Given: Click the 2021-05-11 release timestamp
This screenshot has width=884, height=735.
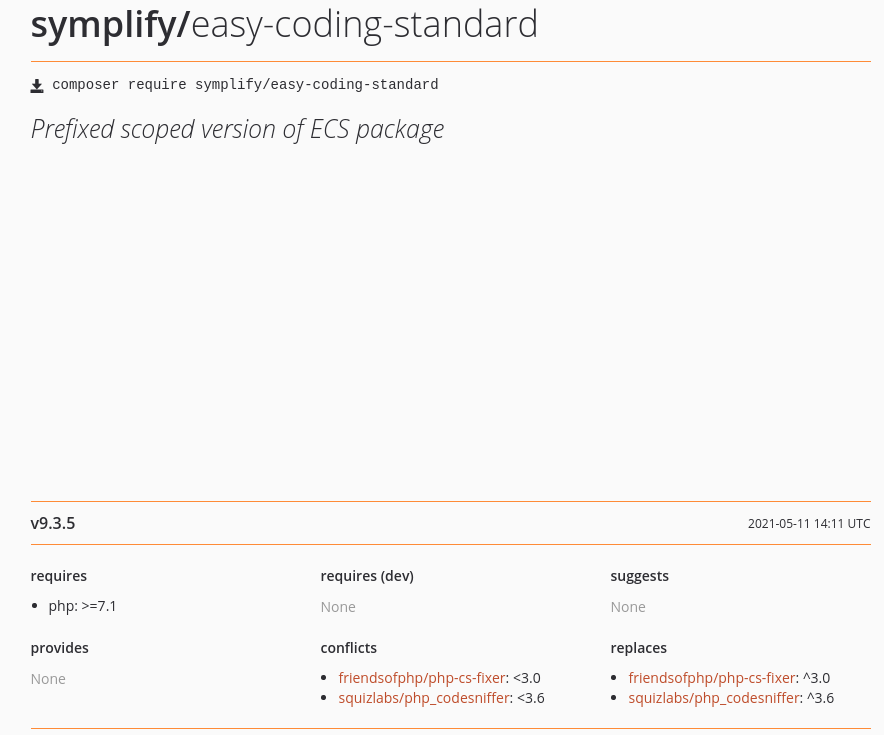Looking at the screenshot, I should 809,523.
